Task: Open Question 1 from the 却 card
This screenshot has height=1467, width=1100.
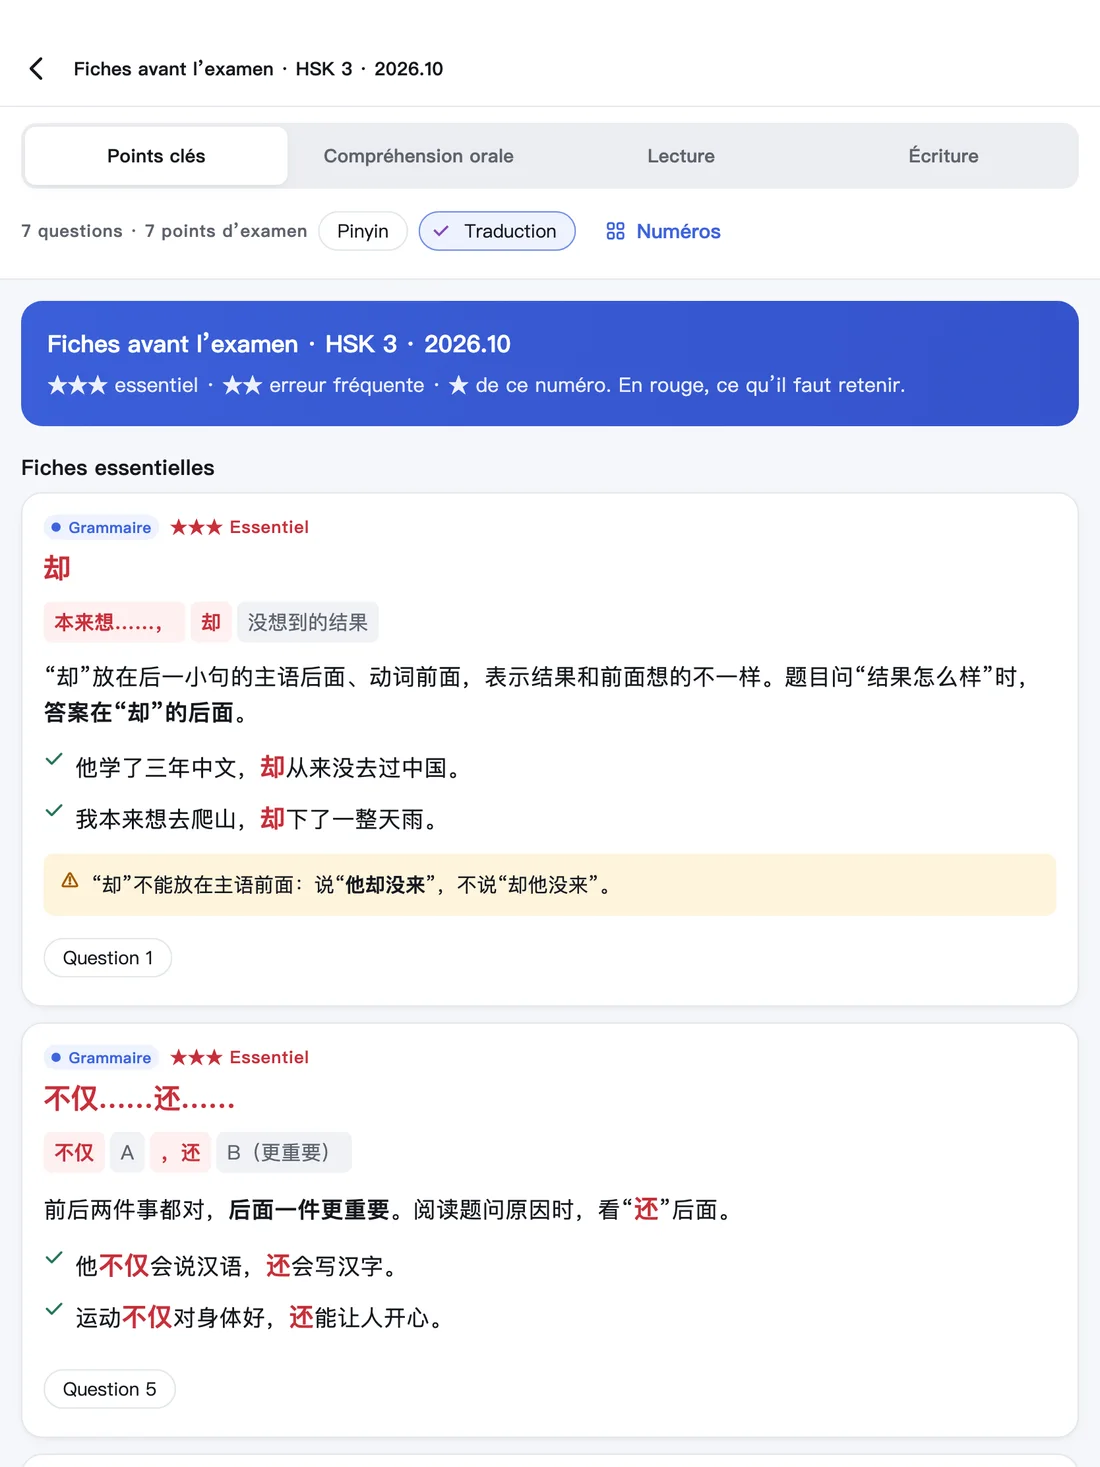Action: (108, 958)
